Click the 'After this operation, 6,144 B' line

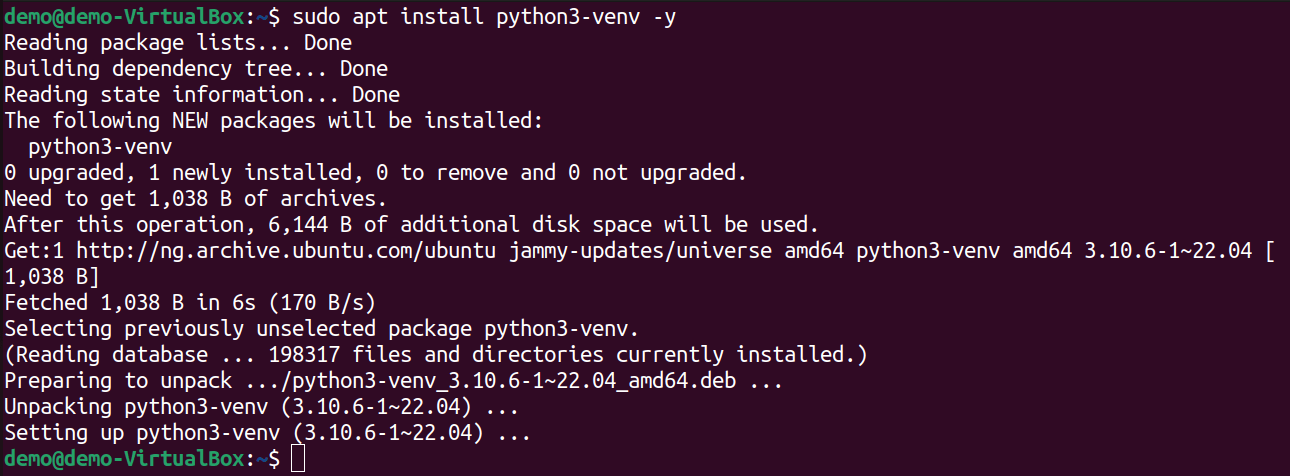click(412, 226)
